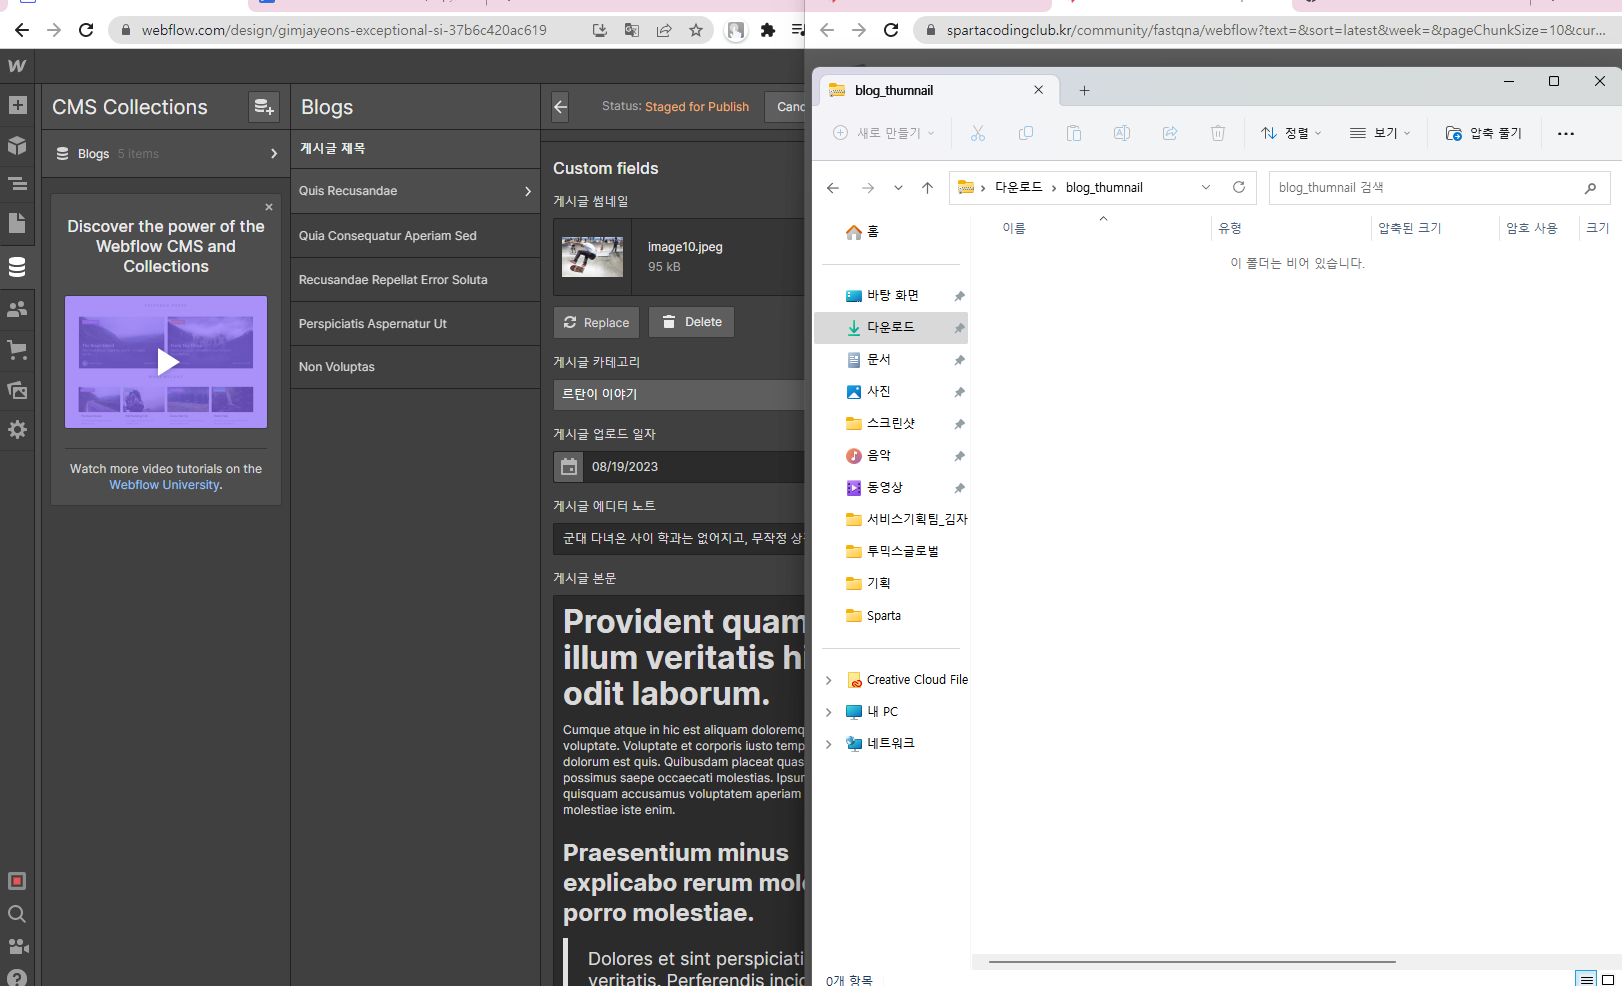Open the Components cube panel in Webflow

17,145
